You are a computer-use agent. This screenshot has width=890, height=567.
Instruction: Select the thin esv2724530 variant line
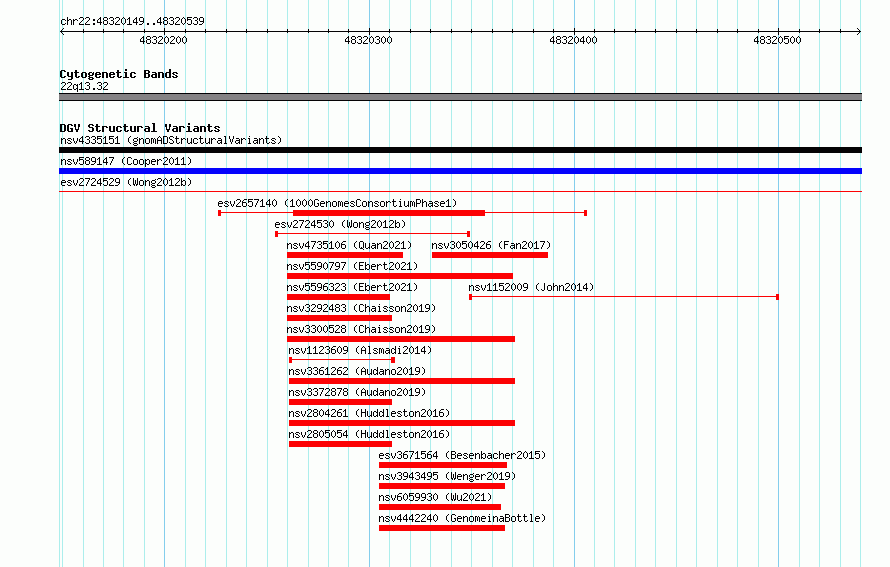[x=372, y=234]
